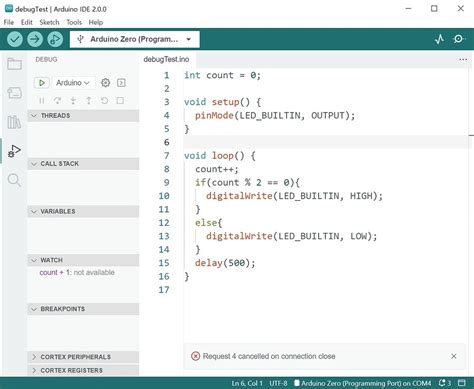Image resolution: width=474 pixels, height=389 pixels.
Task: Click the line 8 number gutter
Action: click(166, 169)
